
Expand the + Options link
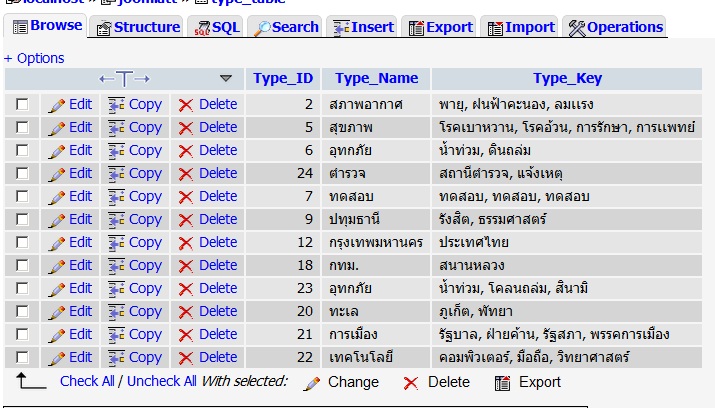tap(34, 58)
